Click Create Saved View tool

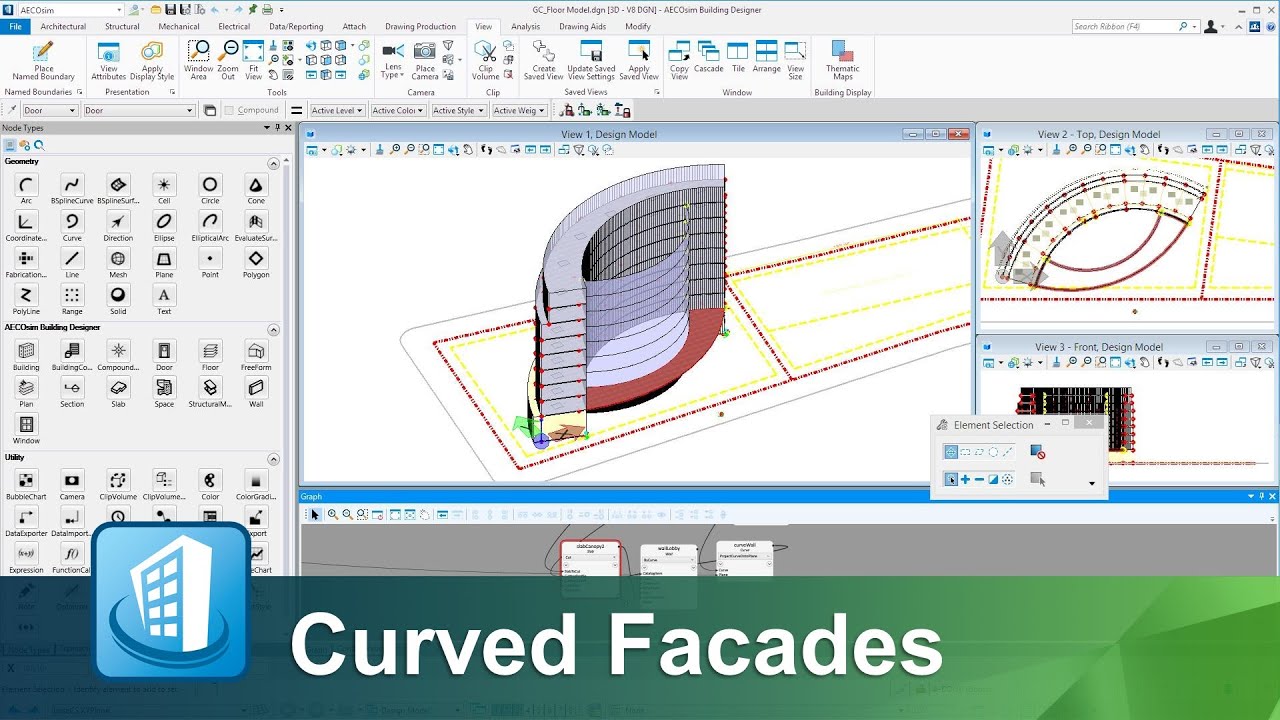pyautogui.click(x=544, y=61)
